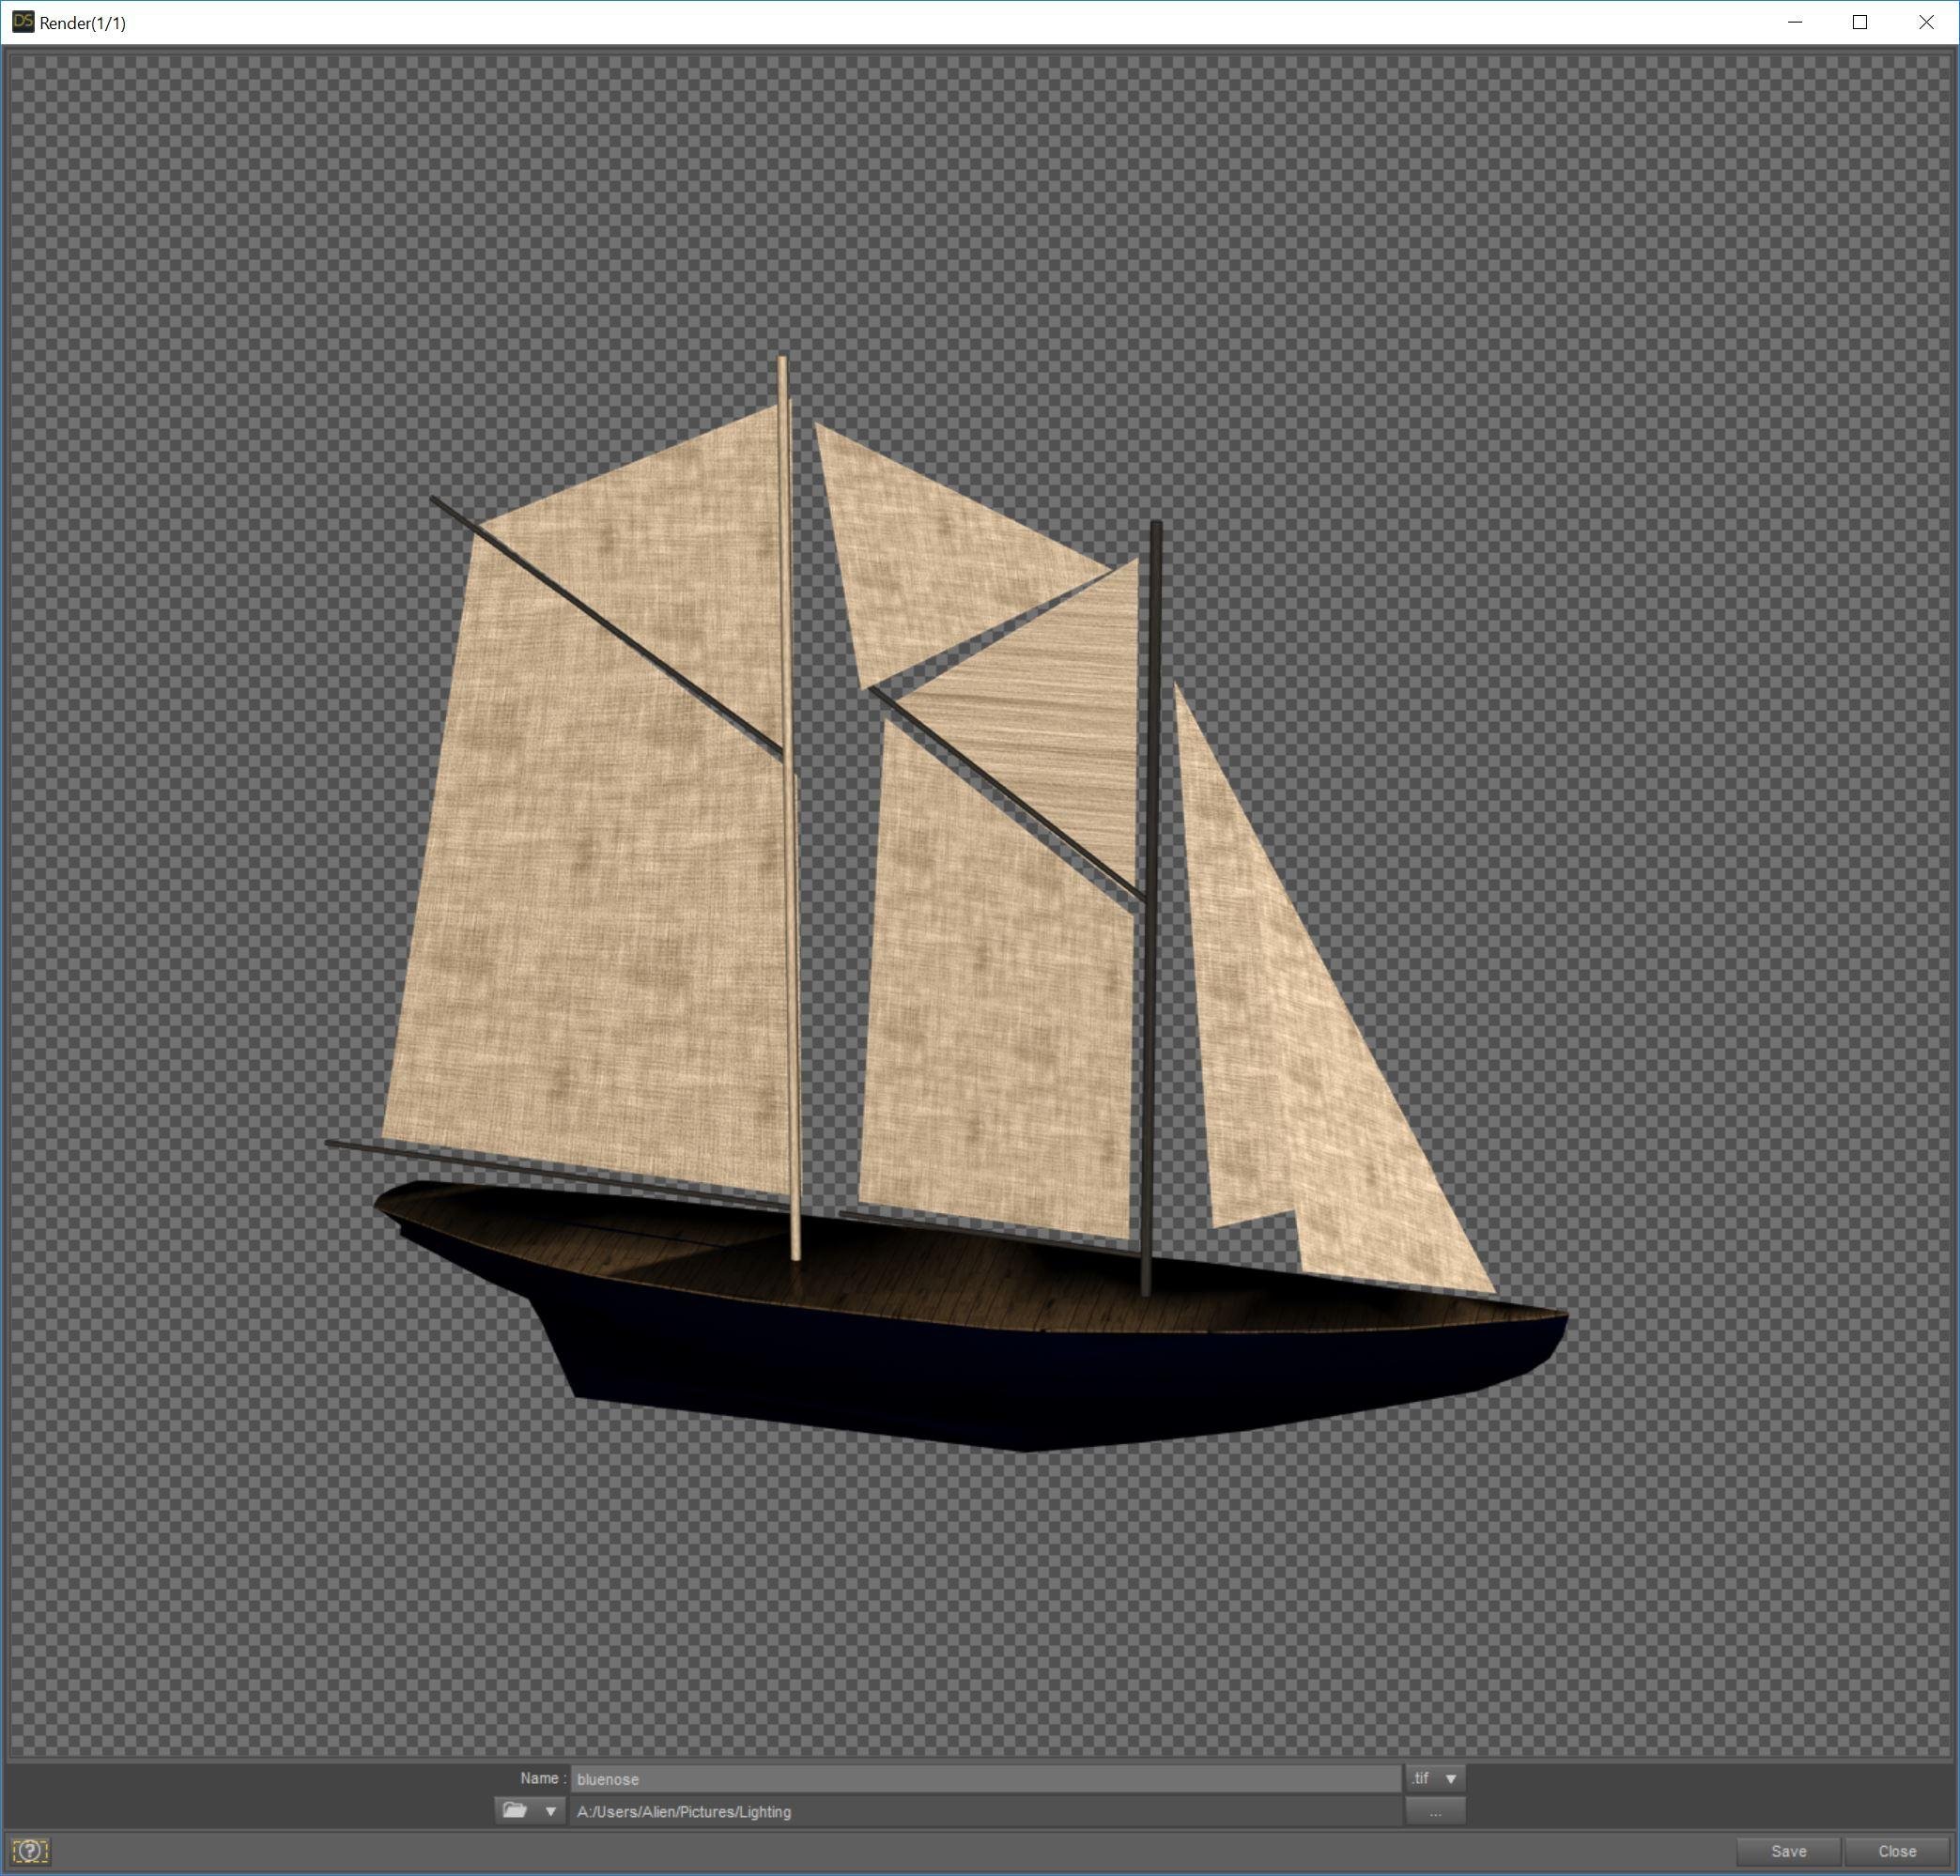Focus the Name field containing bluenose

click(x=984, y=1779)
